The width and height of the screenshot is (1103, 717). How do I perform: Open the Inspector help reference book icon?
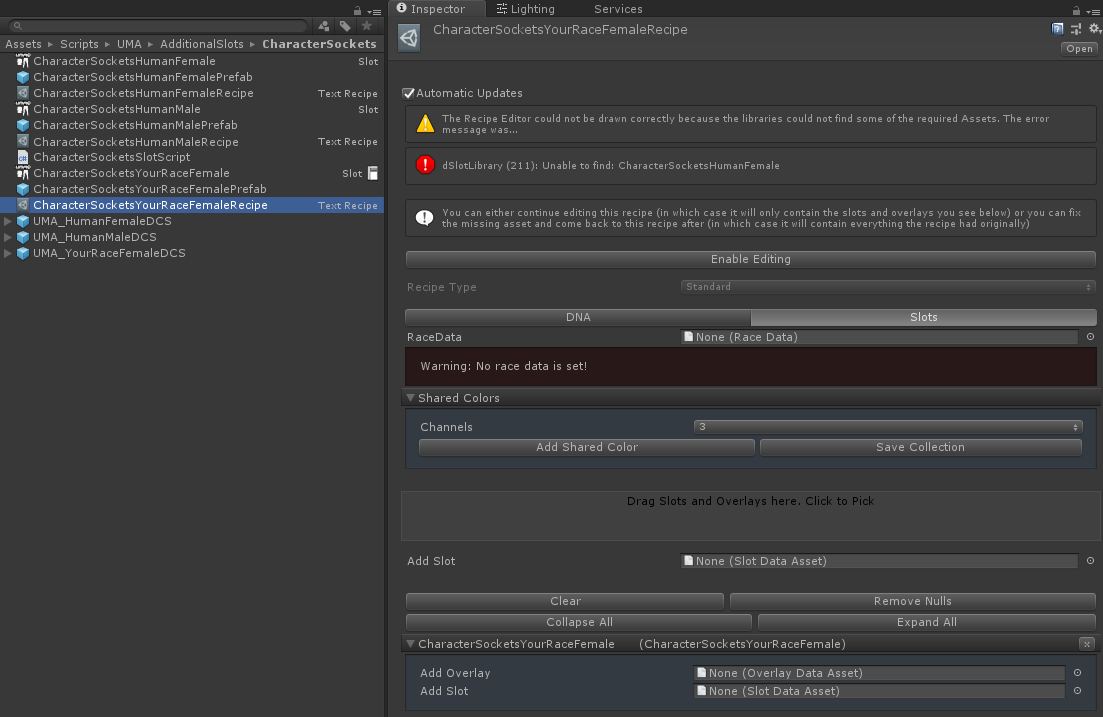[1057, 29]
